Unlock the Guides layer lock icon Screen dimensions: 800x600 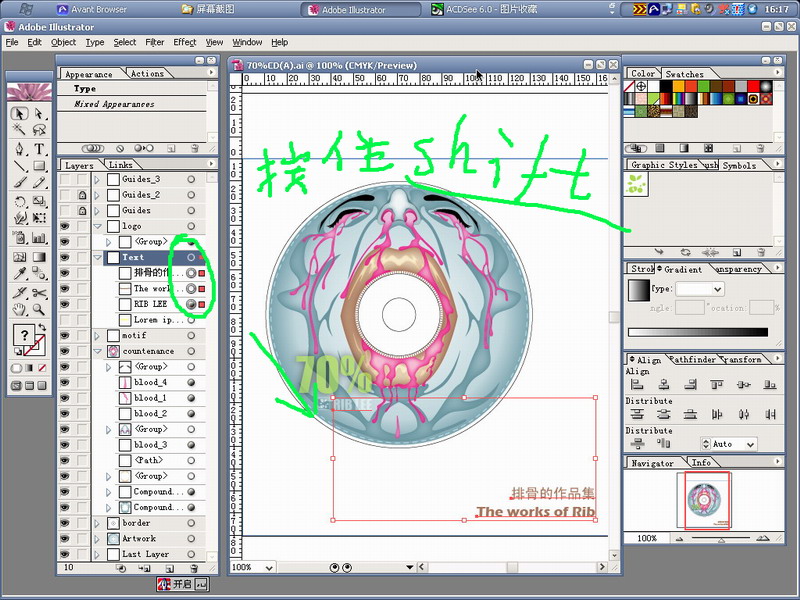coord(82,210)
